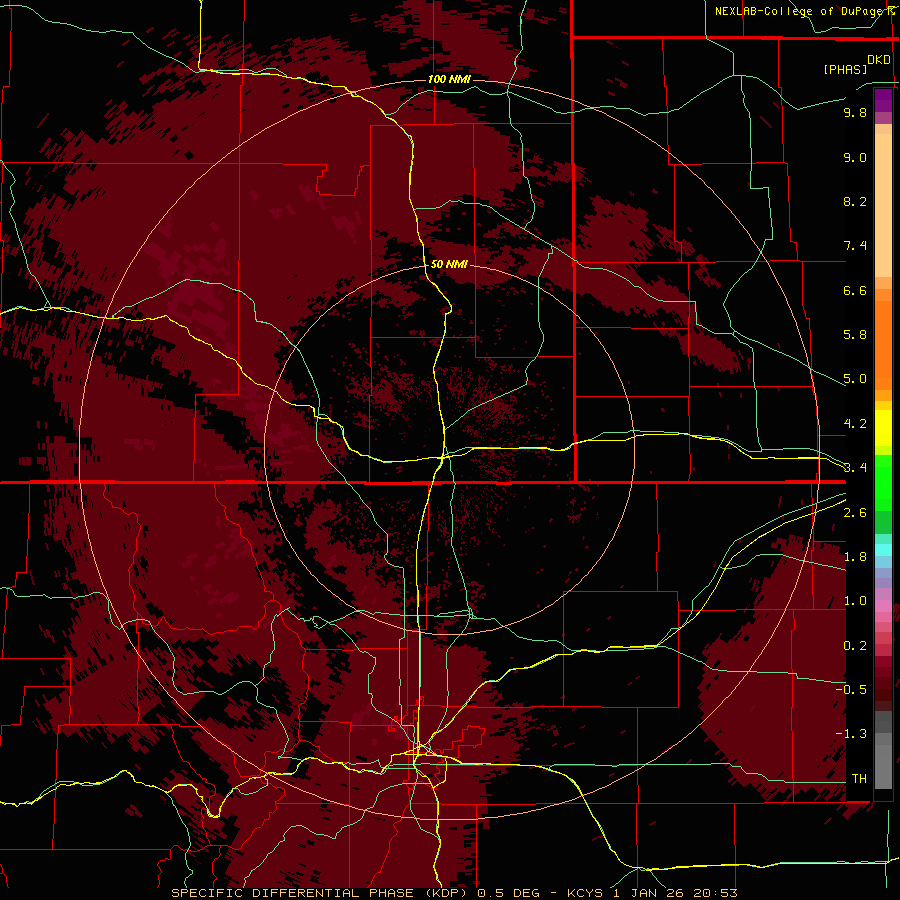Click the 9.0 scale value

tap(855, 157)
